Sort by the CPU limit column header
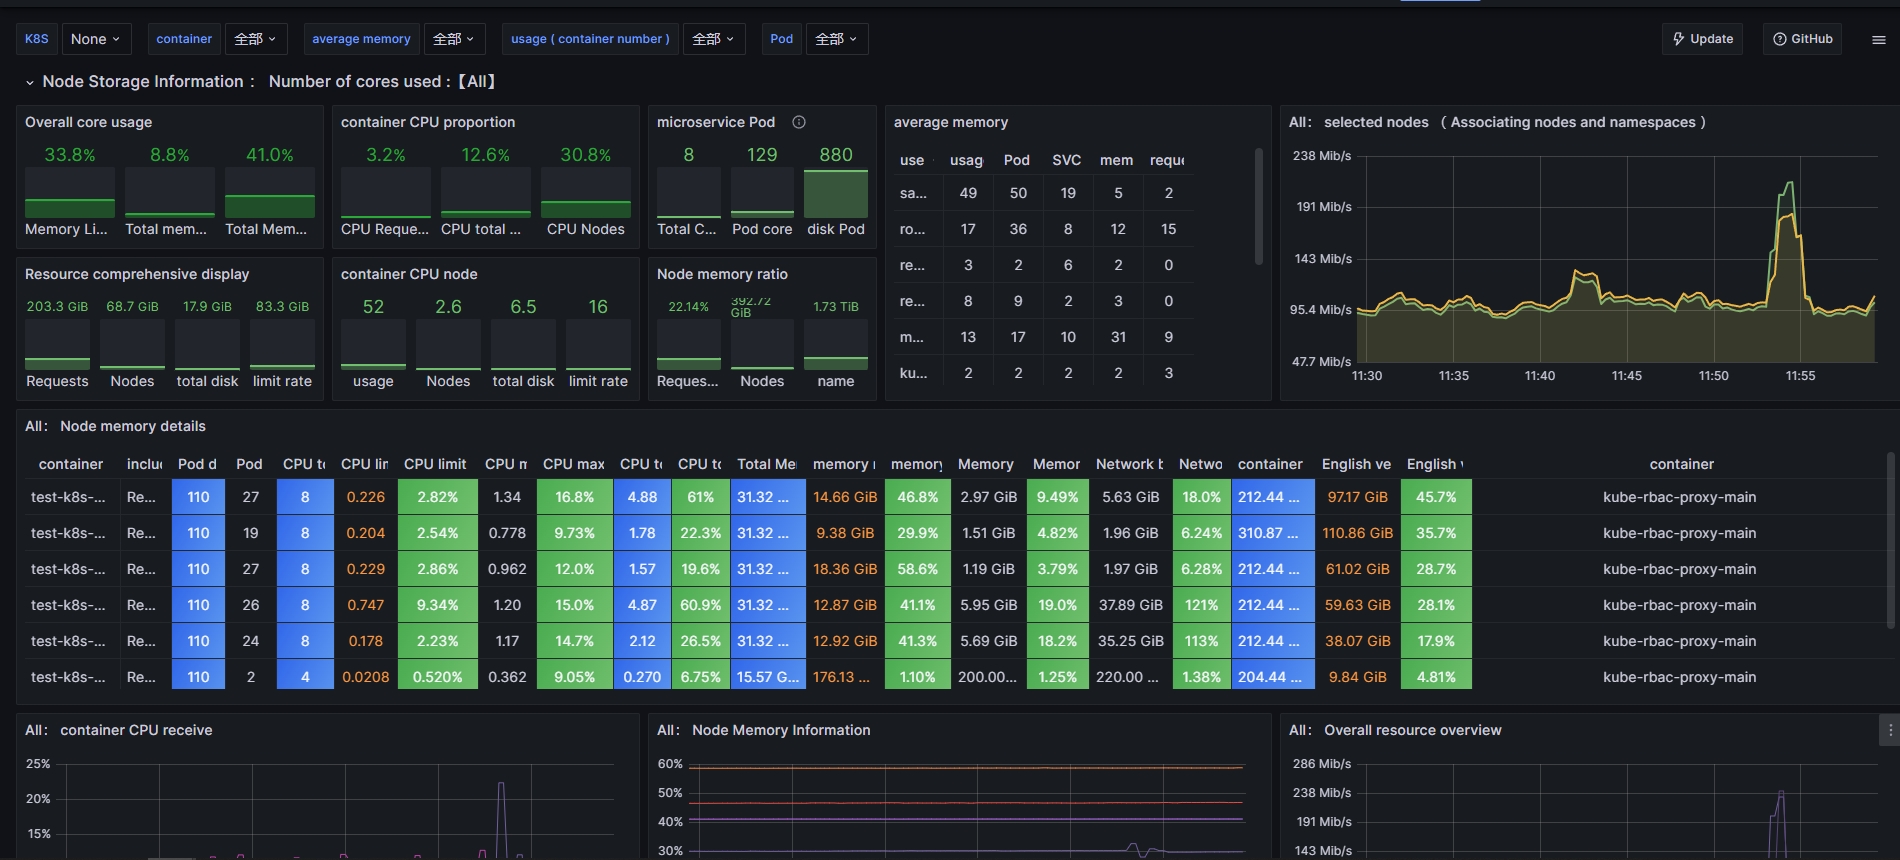 (x=435, y=464)
